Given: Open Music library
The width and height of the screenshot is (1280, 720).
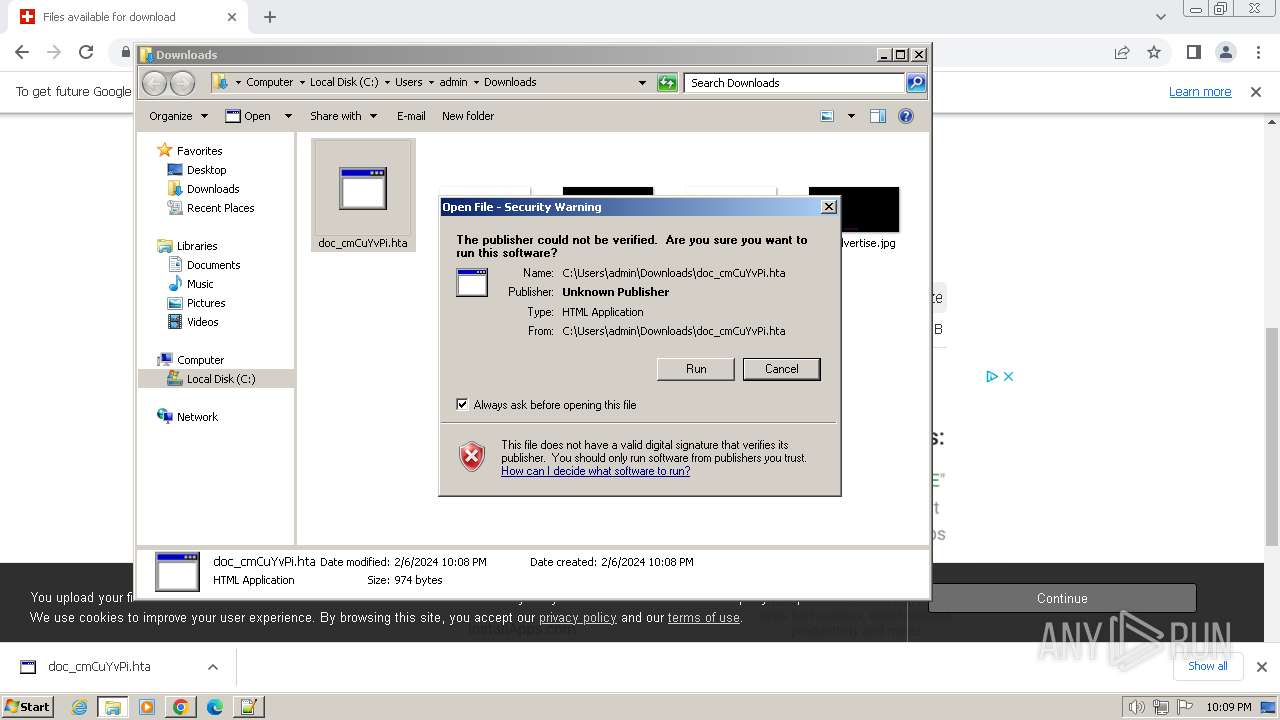Looking at the screenshot, I should (200, 284).
